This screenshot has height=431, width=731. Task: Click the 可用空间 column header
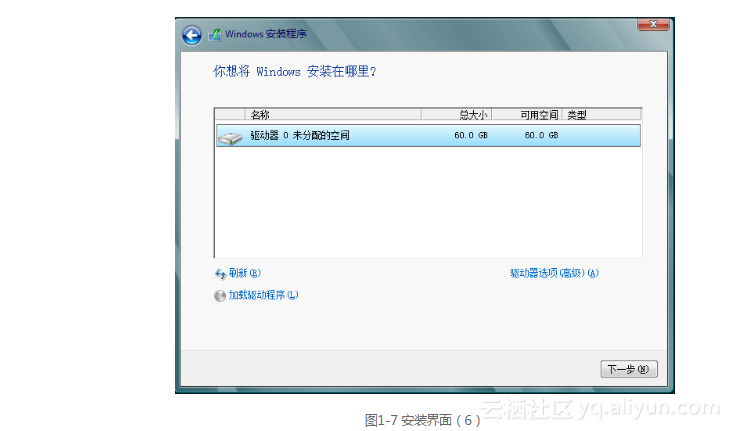pos(527,115)
